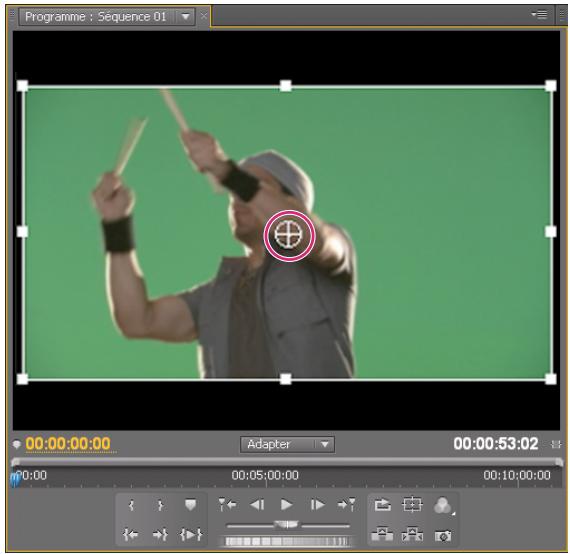Toggle the Loop playback button
Image resolution: width=570 pixels, height=554 pixels.
382,505
